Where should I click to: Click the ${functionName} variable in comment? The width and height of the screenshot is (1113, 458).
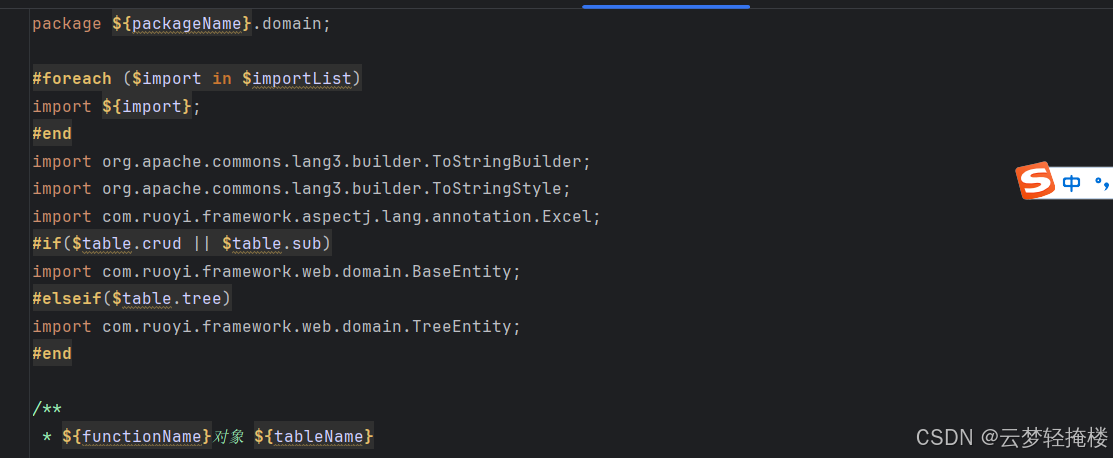137,436
